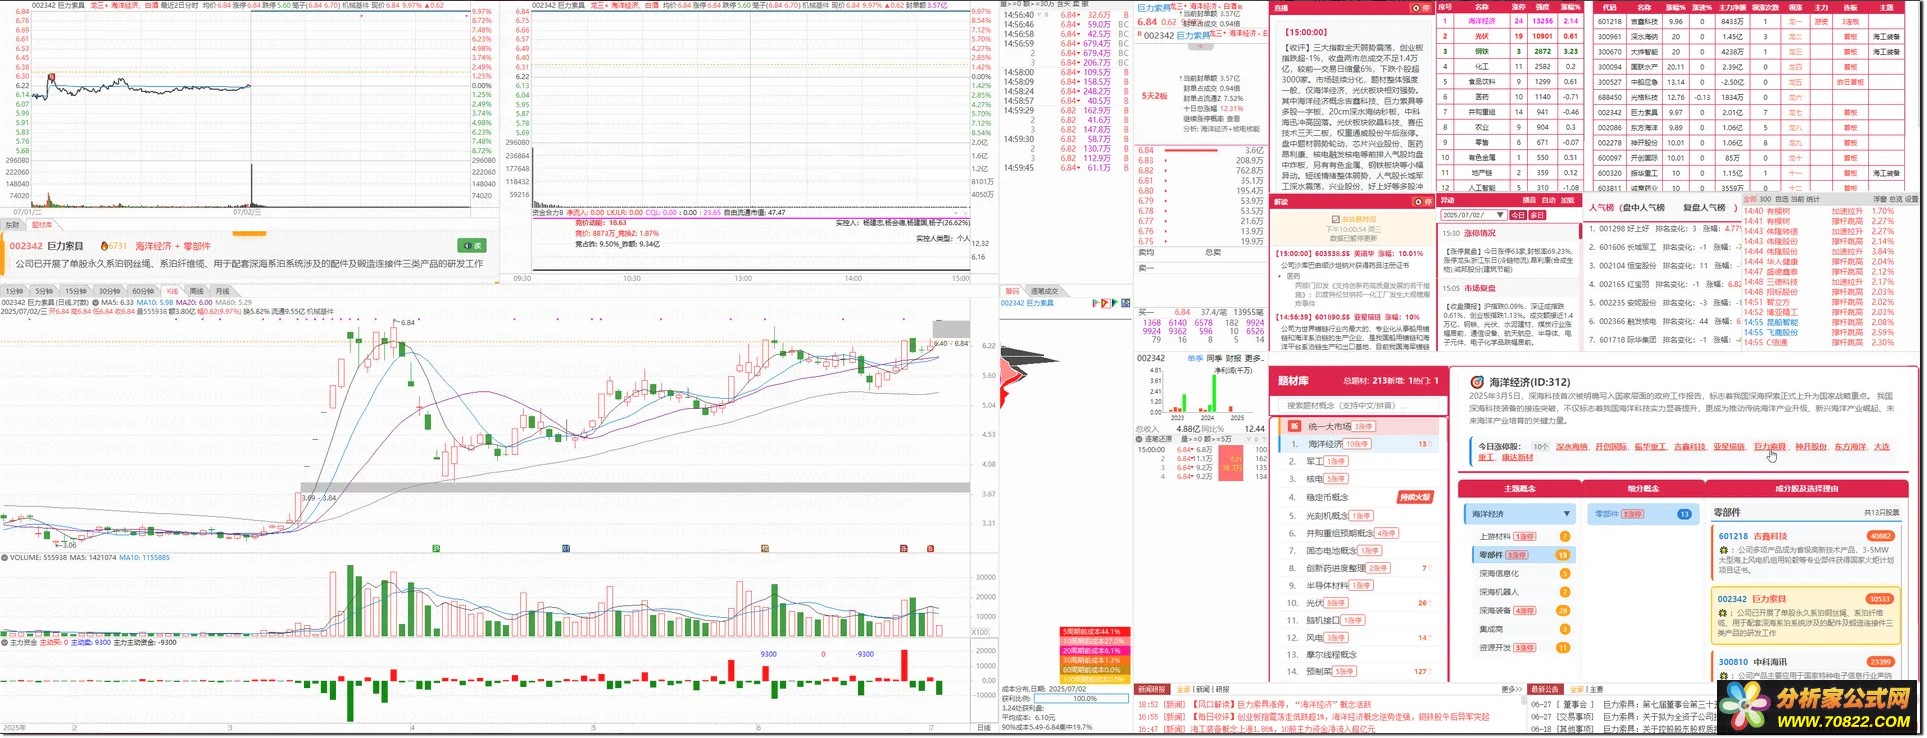Click the count badge 13 next to 零部件 pill
Screen dimensions: 1927x738
tap(1684, 514)
